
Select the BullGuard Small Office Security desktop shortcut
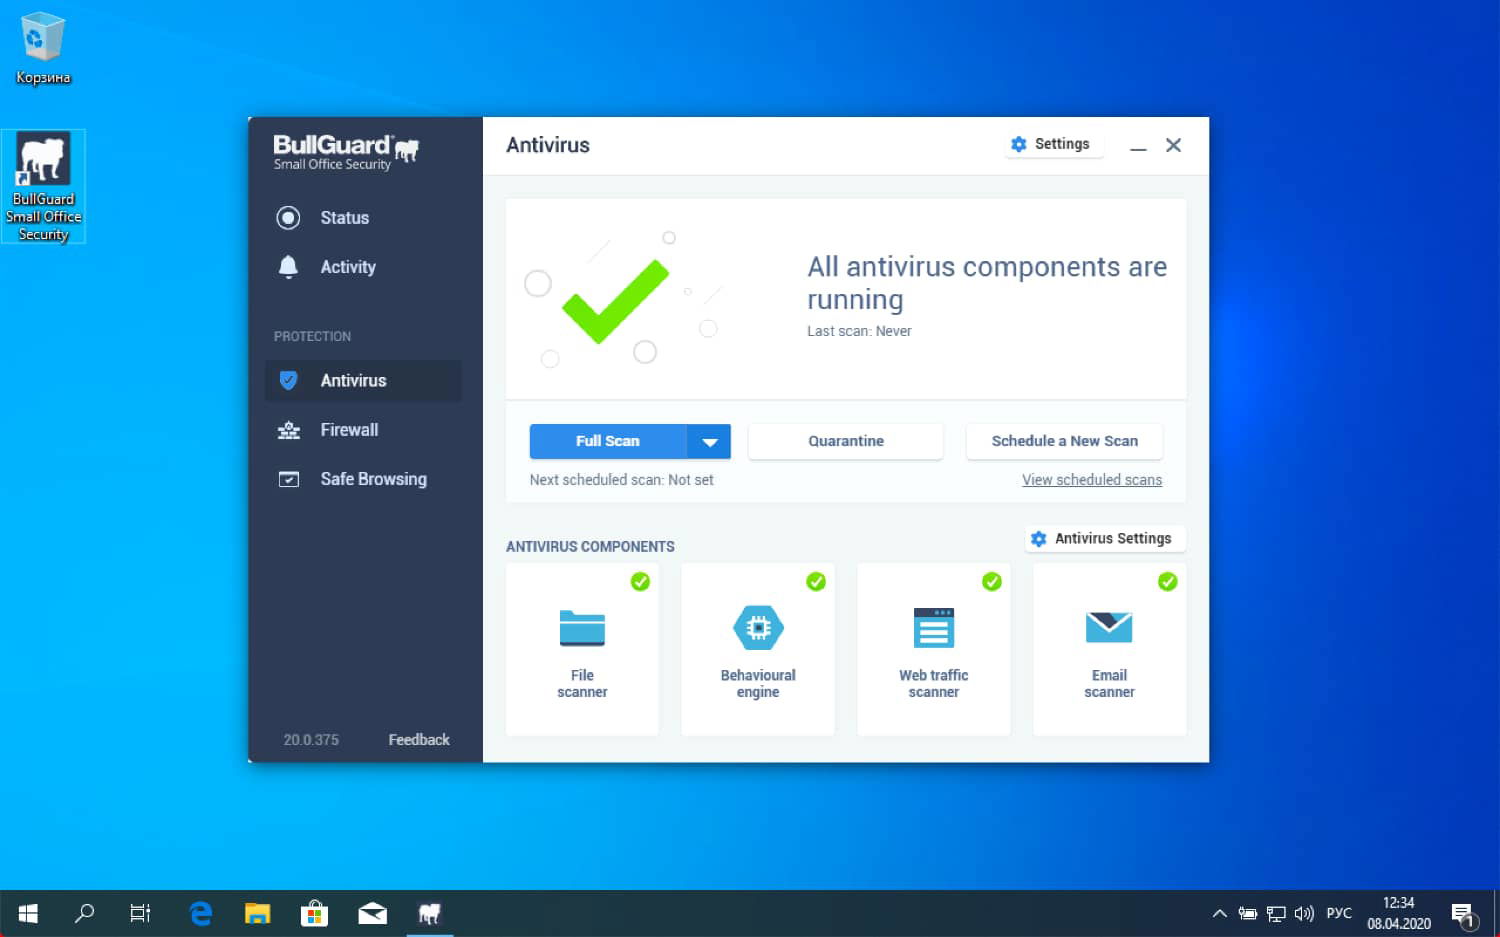(x=43, y=187)
